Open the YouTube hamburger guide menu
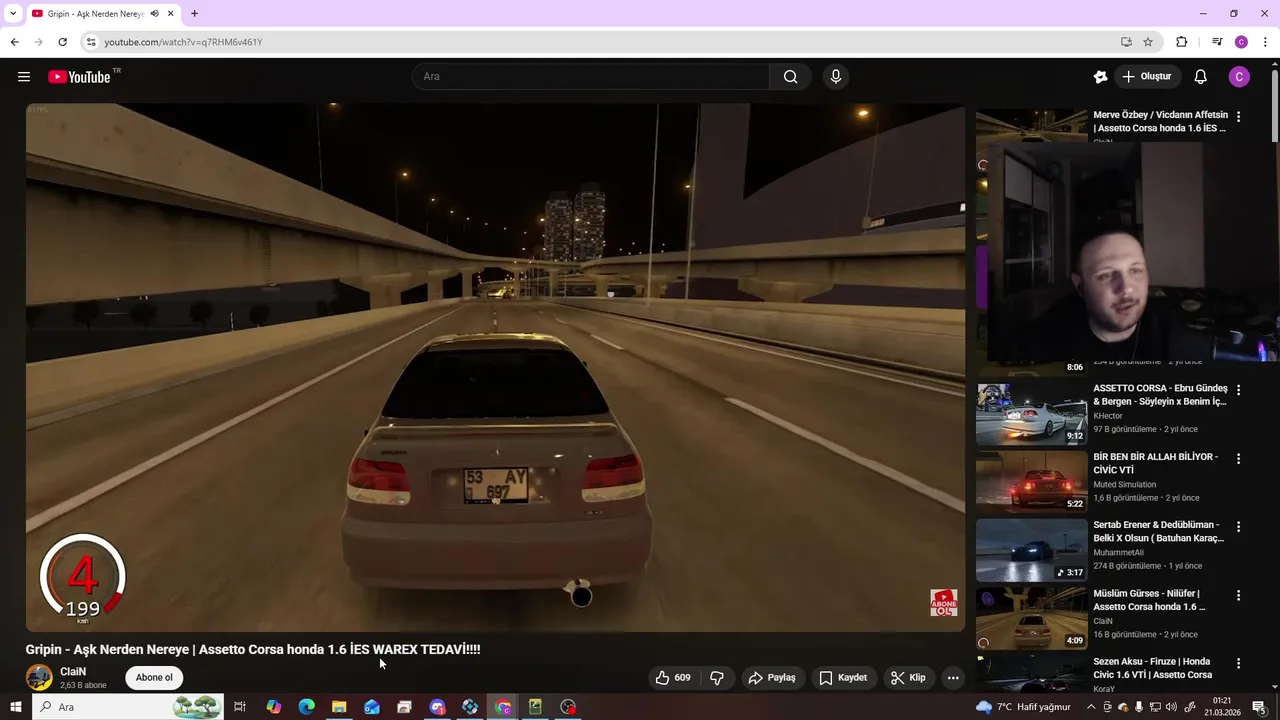Screen dimensions: 1280x720 point(24,77)
